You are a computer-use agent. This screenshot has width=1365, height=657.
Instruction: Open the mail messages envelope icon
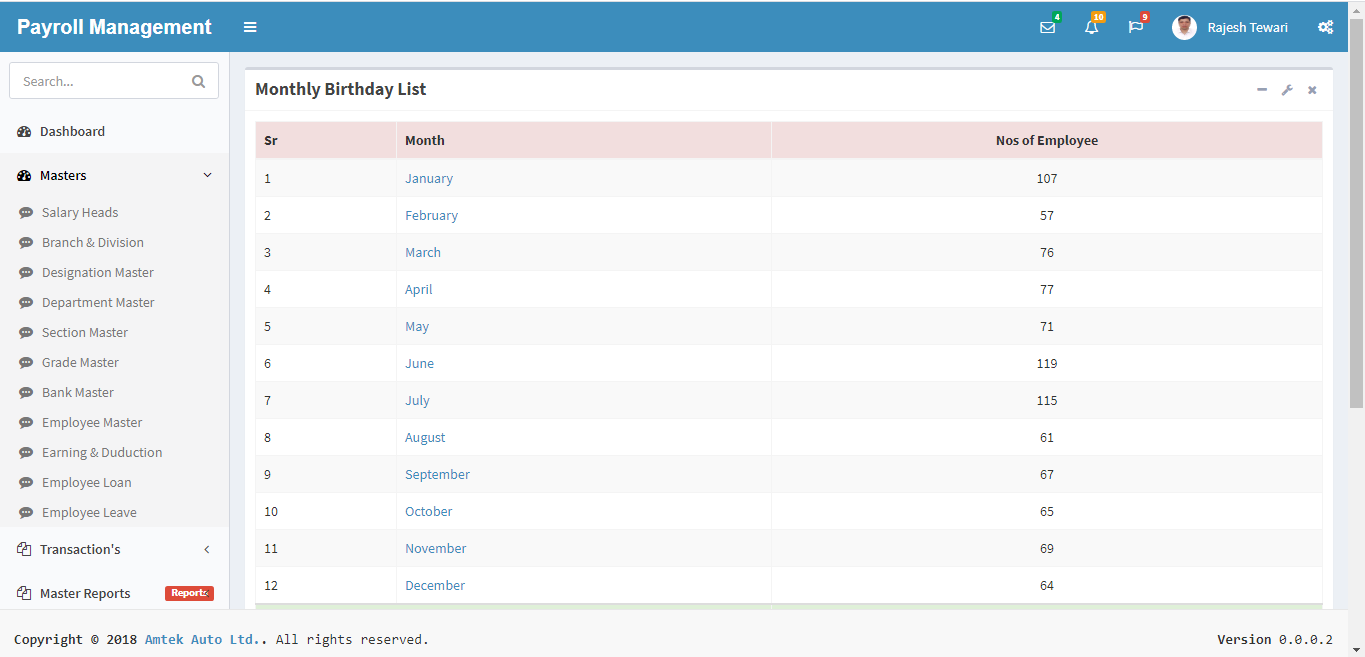click(x=1047, y=27)
